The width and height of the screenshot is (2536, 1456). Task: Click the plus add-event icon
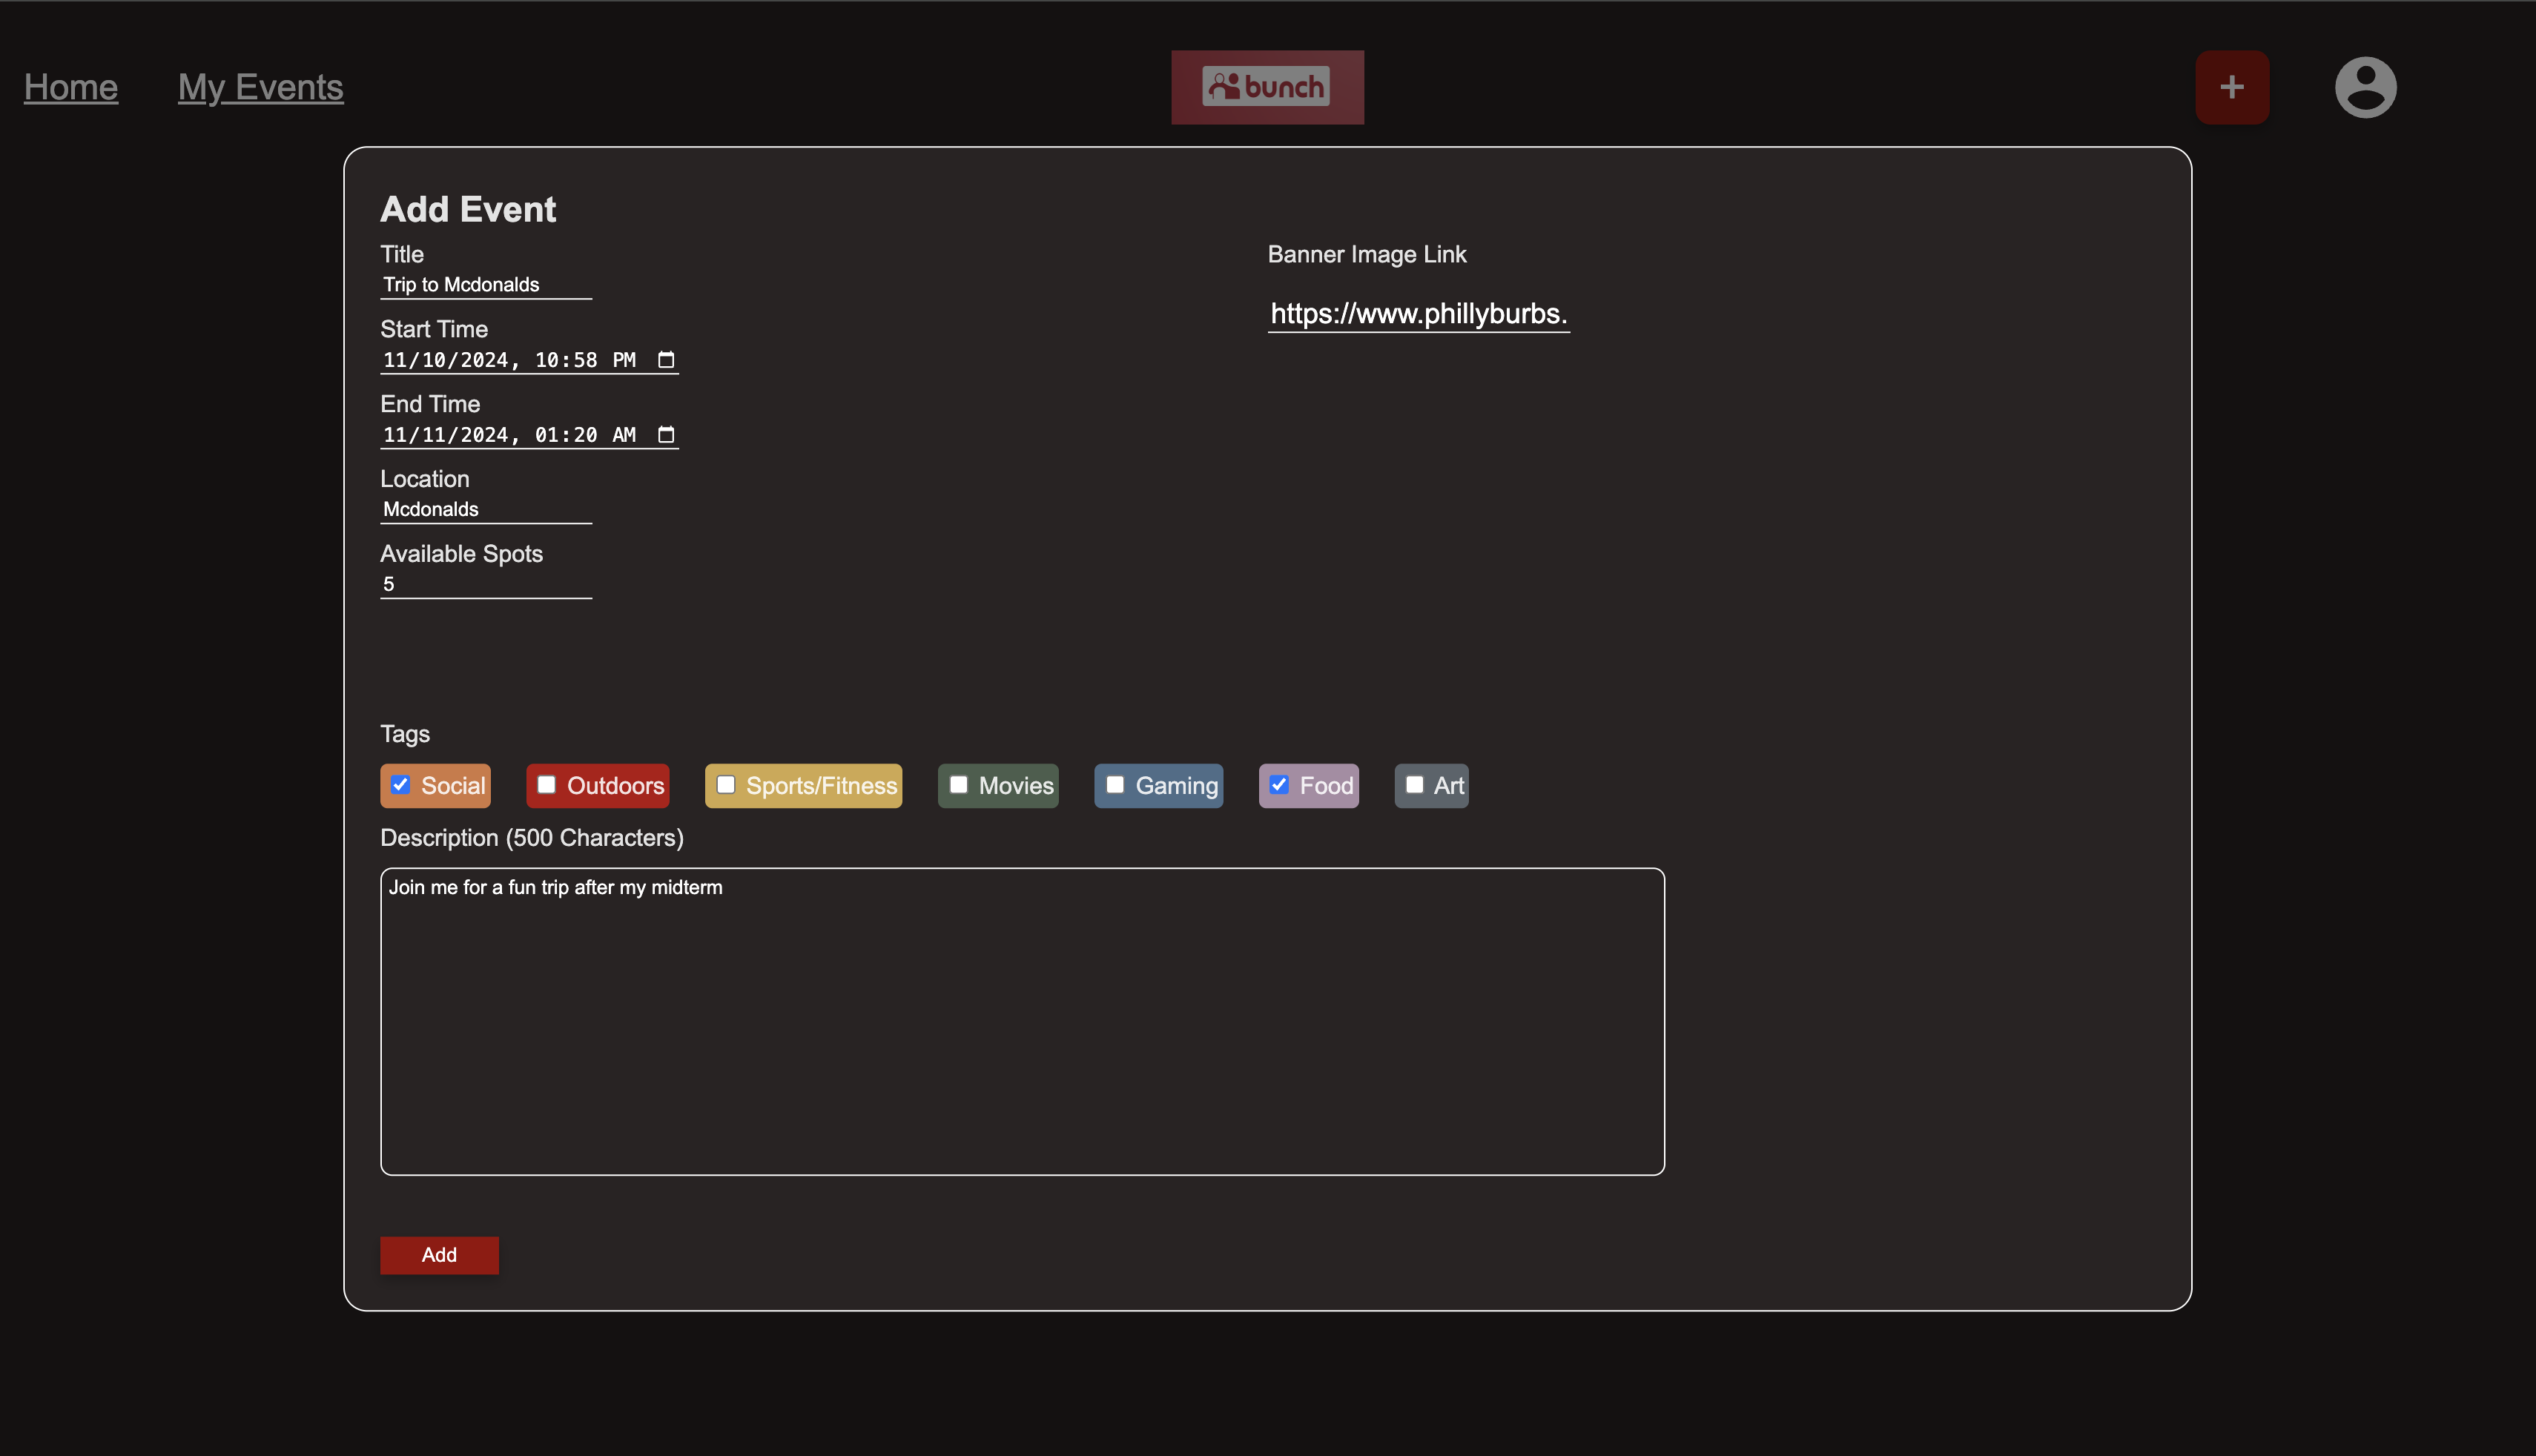click(2231, 87)
